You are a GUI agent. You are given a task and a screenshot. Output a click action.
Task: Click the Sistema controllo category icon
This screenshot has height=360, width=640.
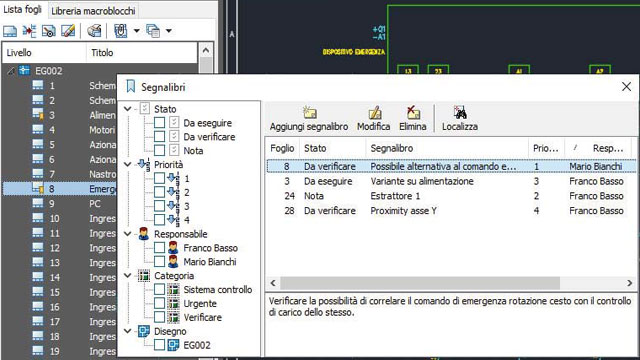point(173,289)
